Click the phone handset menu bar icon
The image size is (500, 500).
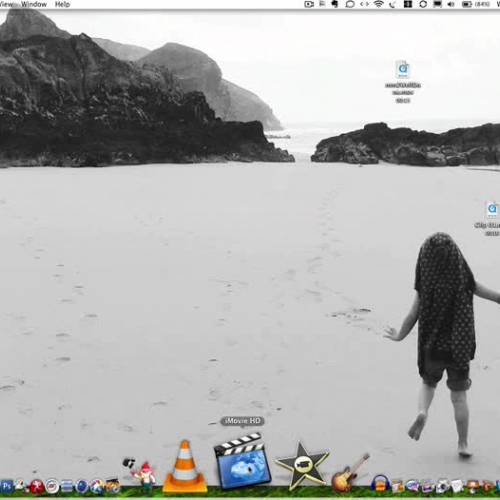tap(393, 4)
